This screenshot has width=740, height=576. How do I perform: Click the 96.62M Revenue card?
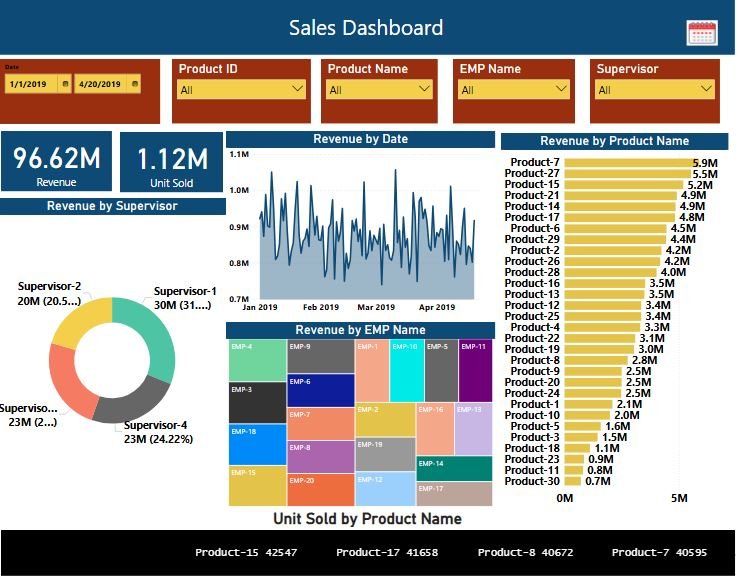56,162
